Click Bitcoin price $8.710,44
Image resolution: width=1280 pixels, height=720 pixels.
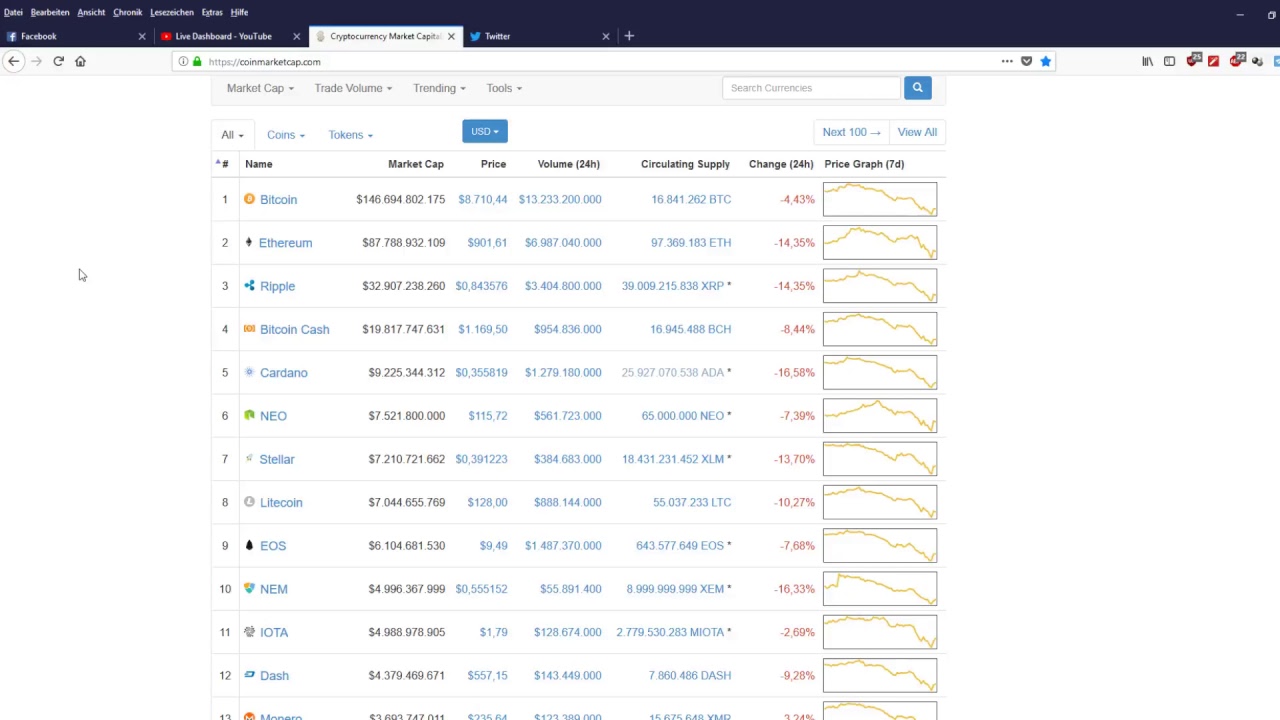click(x=483, y=199)
